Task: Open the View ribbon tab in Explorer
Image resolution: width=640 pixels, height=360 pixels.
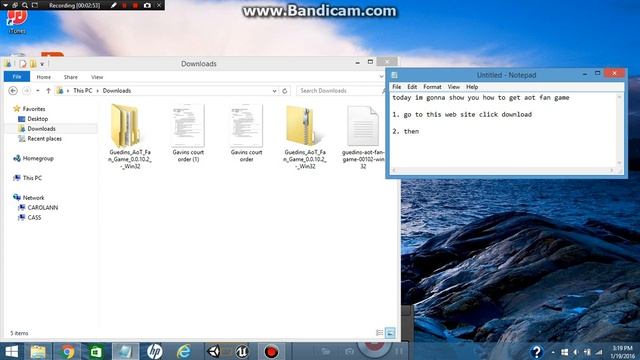Action: [x=97, y=77]
